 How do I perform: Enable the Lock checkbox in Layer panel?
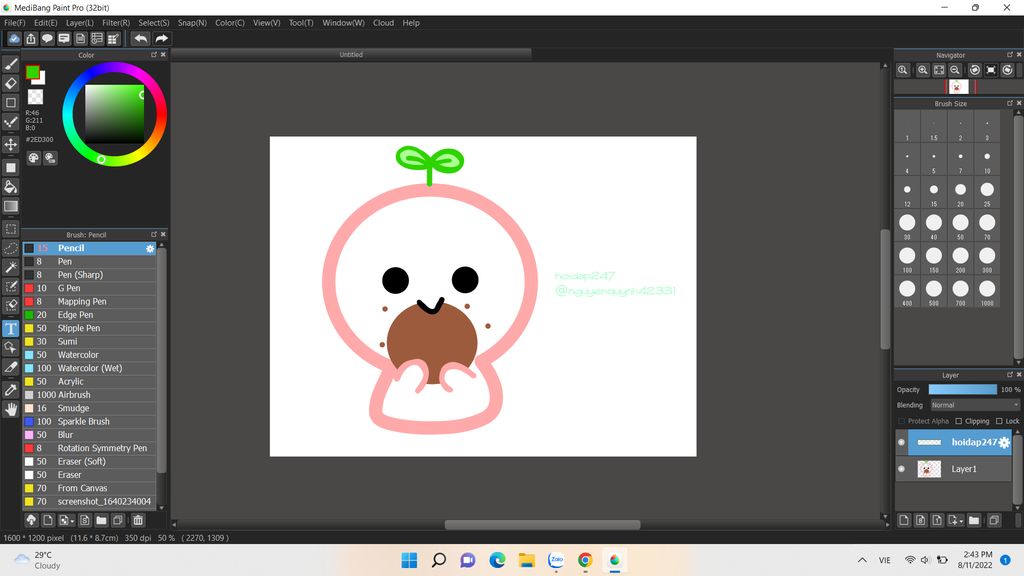coord(999,421)
